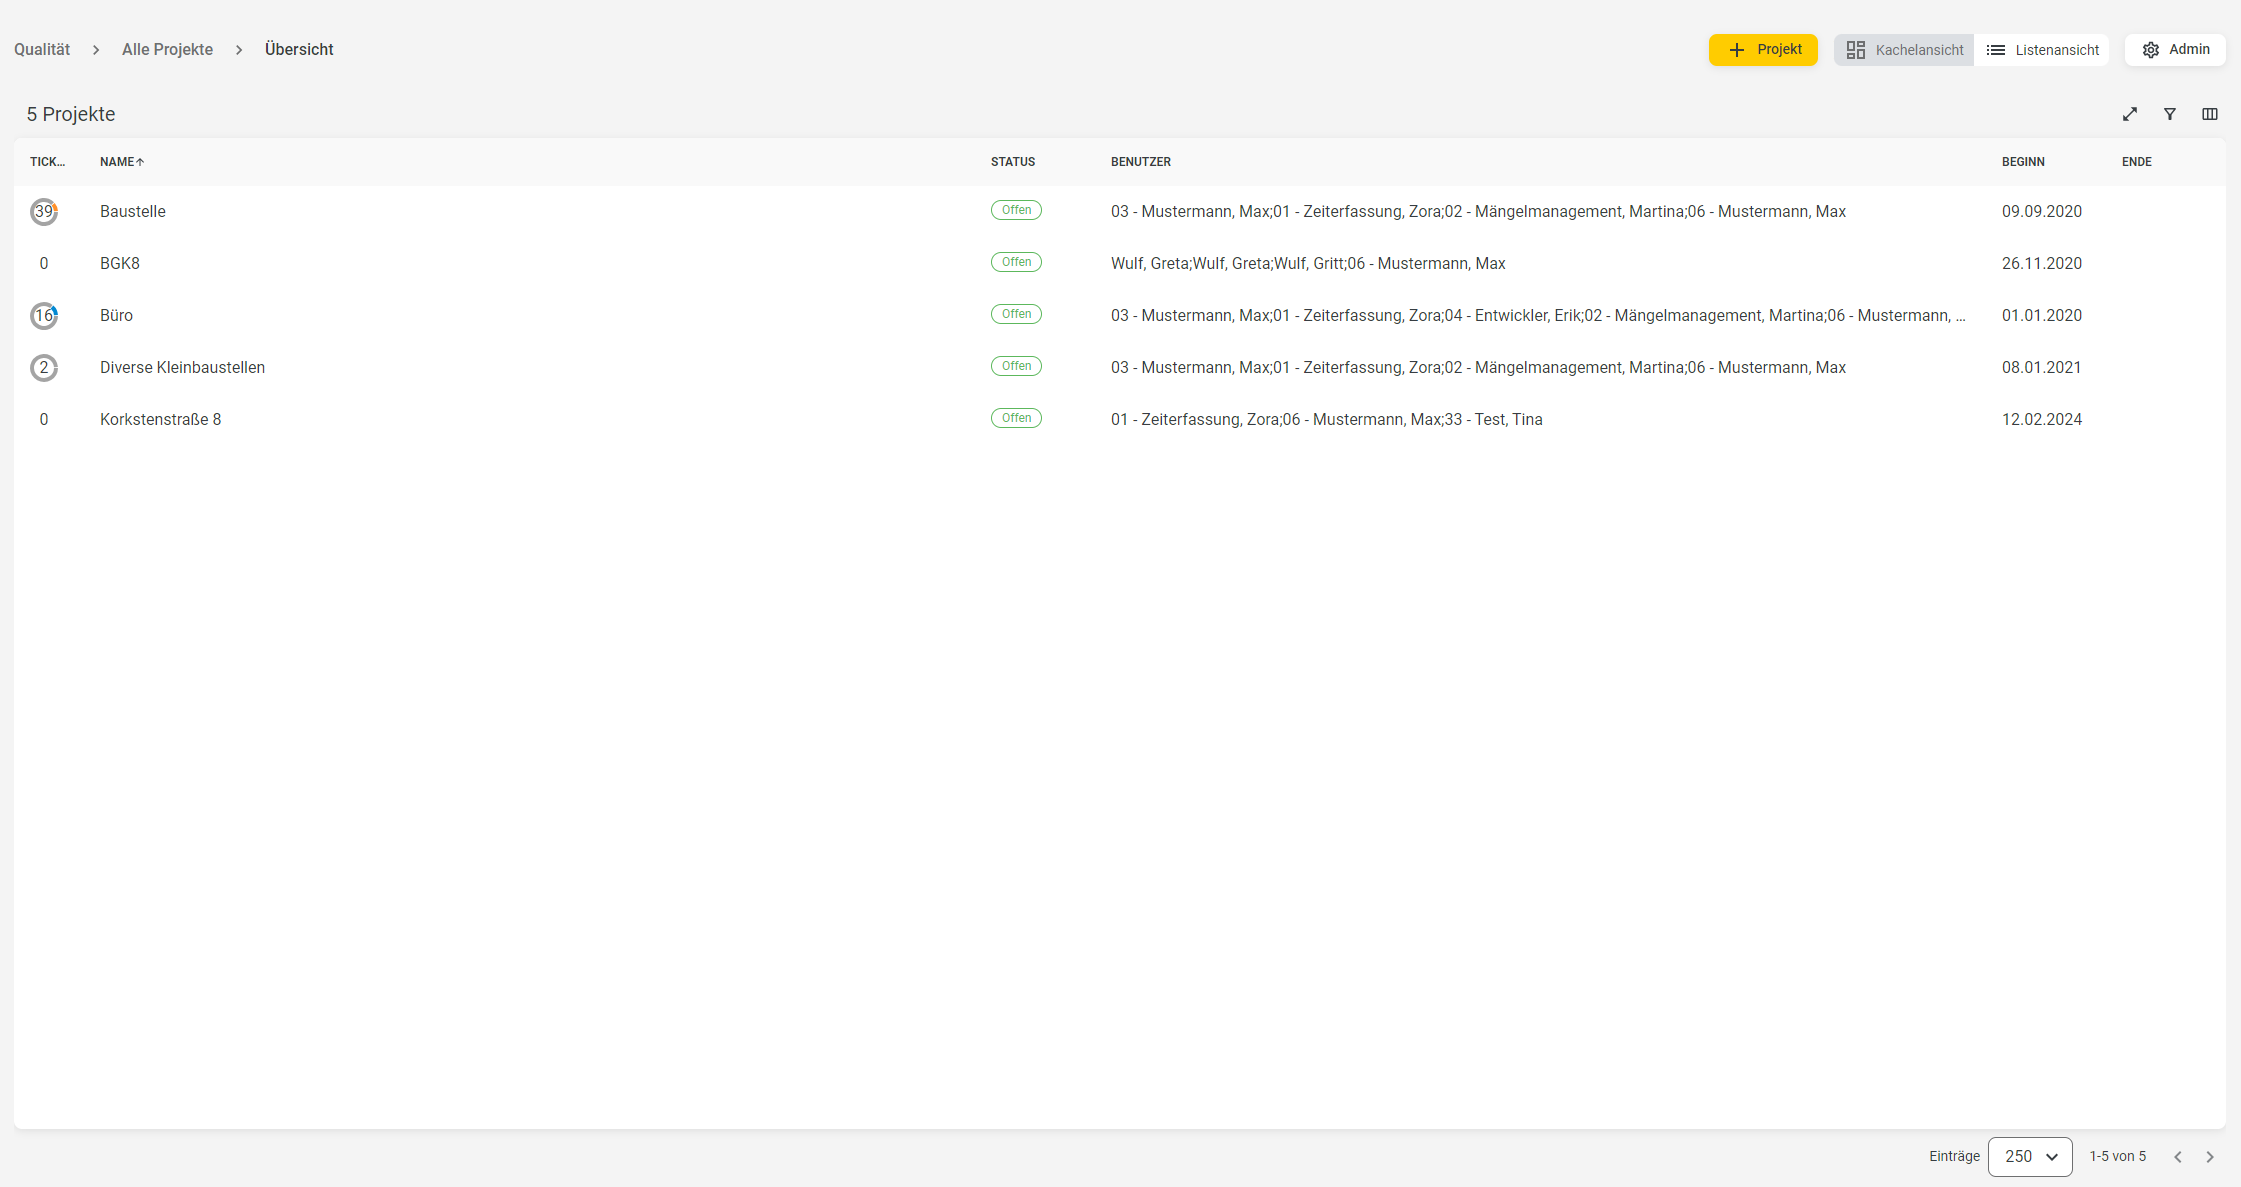The height and width of the screenshot is (1187, 2241).
Task: Click Offen status badge of Baustelle
Action: pyautogui.click(x=1016, y=210)
